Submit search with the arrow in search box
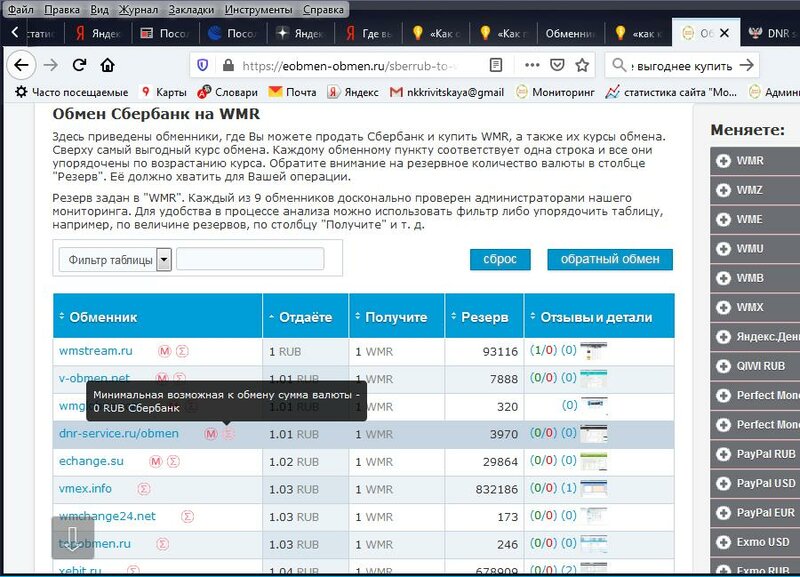The width and height of the screenshot is (800, 577). point(746,65)
